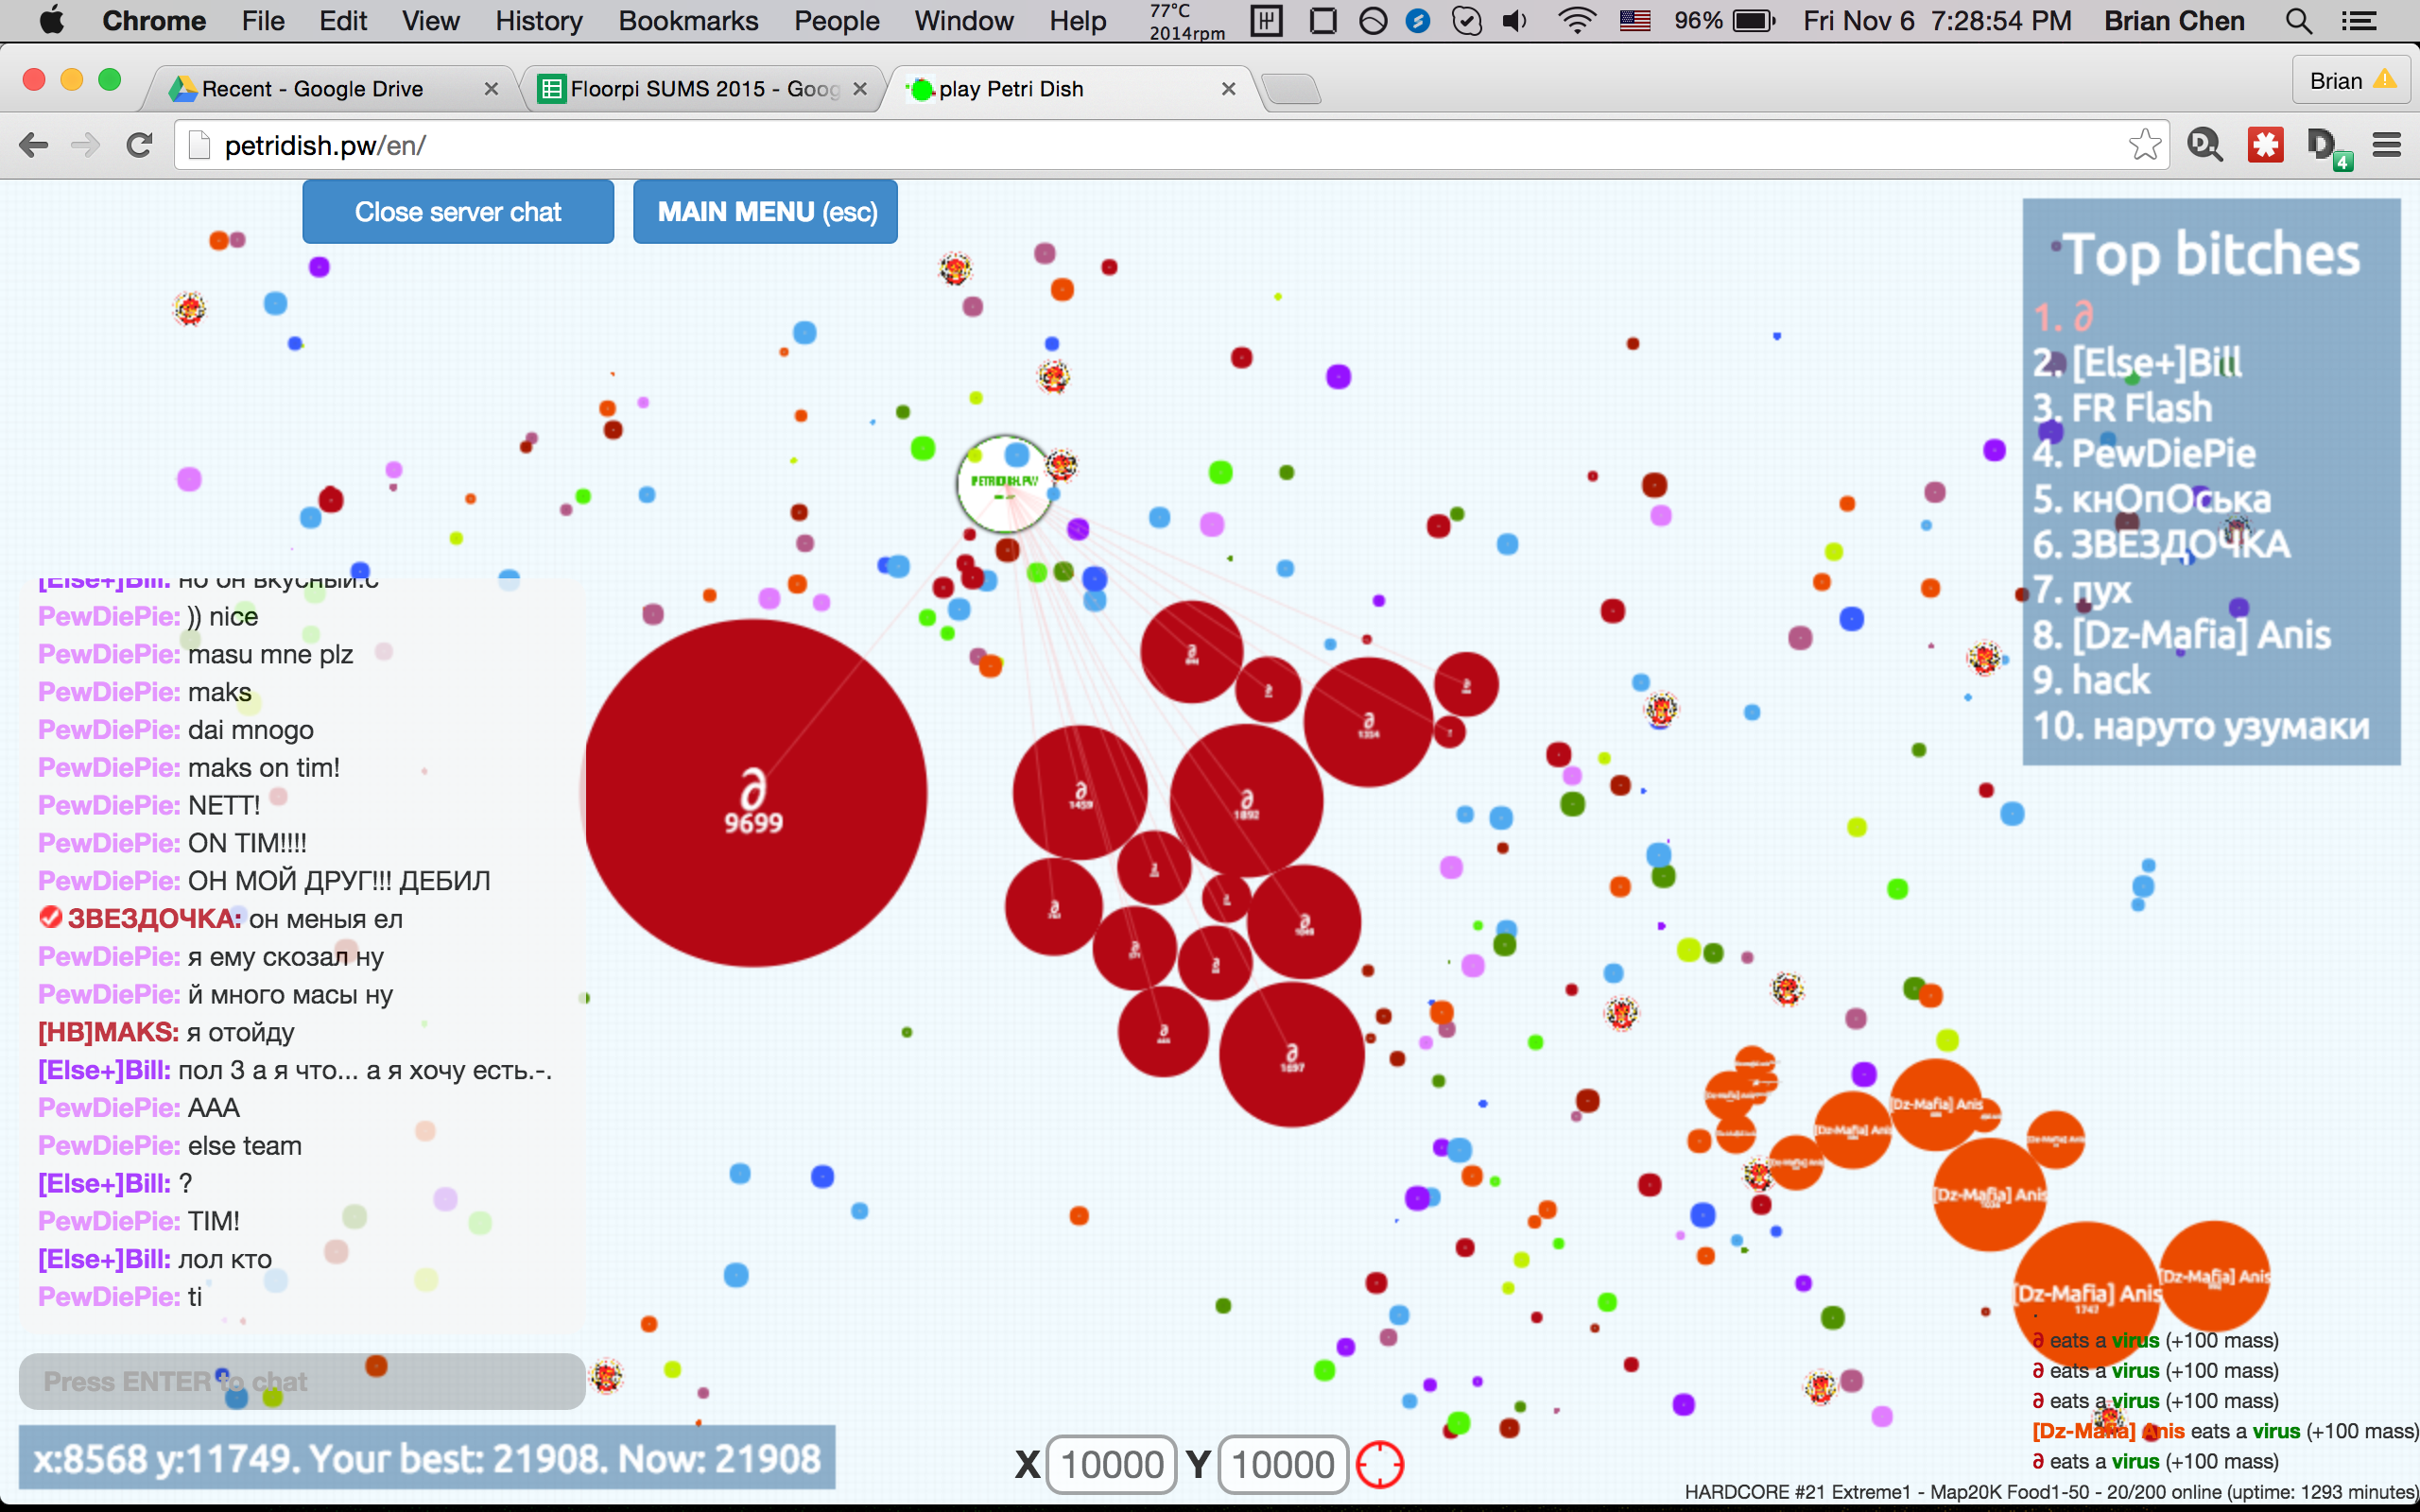The image size is (2420, 1512).
Task: Open the input language flag menu
Action: coord(1634,21)
